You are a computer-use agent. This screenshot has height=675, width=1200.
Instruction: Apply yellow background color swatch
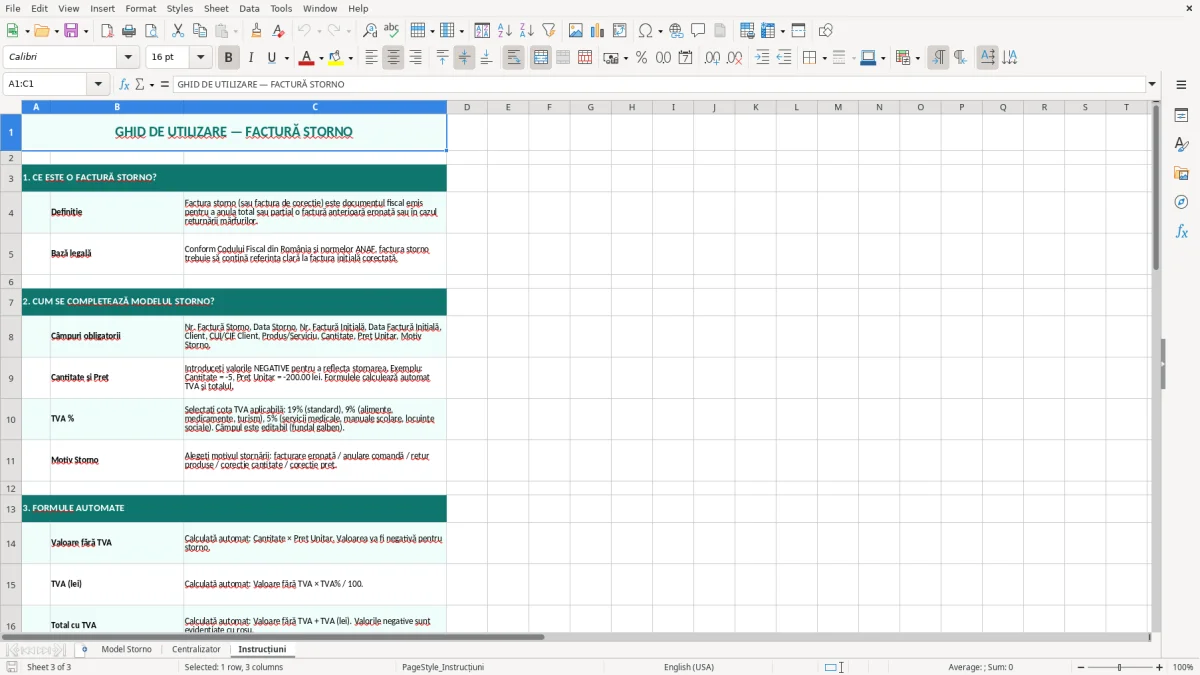coord(336,58)
